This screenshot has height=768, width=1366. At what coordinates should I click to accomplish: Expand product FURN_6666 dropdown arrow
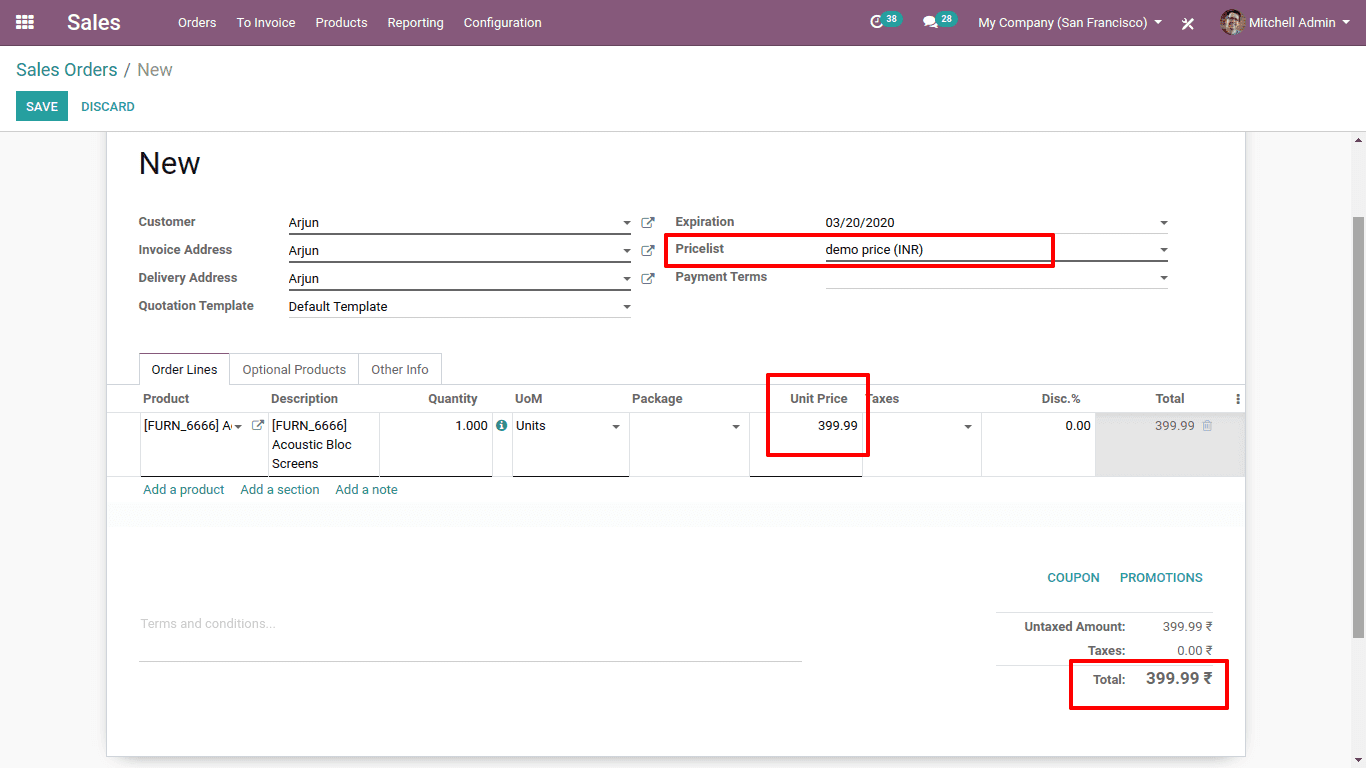(238, 427)
